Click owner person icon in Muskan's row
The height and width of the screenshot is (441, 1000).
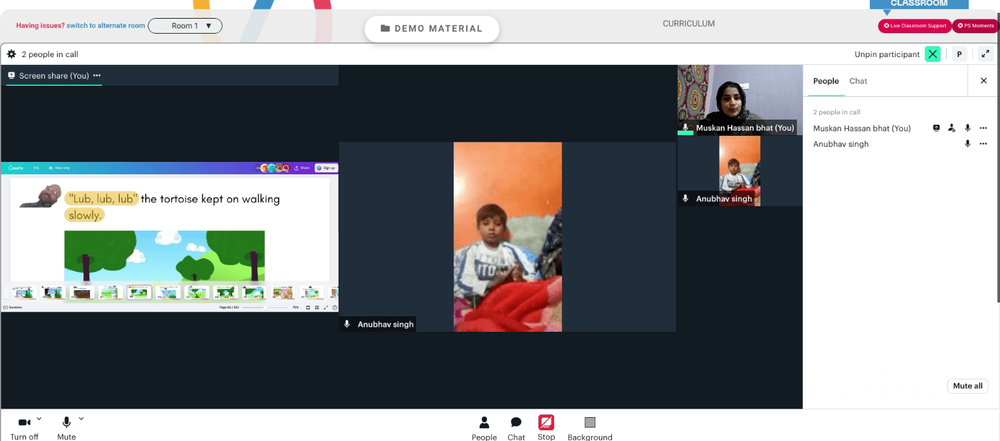click(952, 128)
